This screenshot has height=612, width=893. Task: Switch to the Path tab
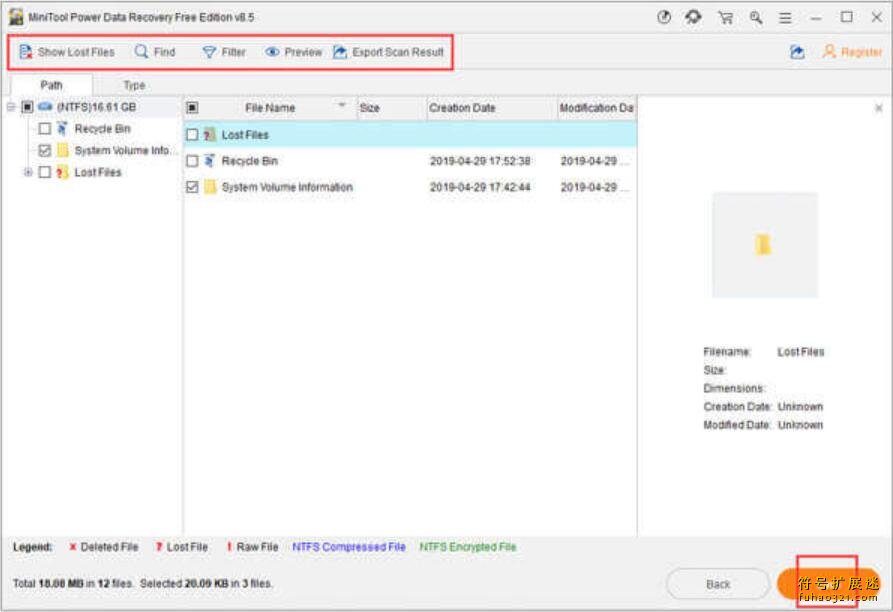click(x=51, y=85)
